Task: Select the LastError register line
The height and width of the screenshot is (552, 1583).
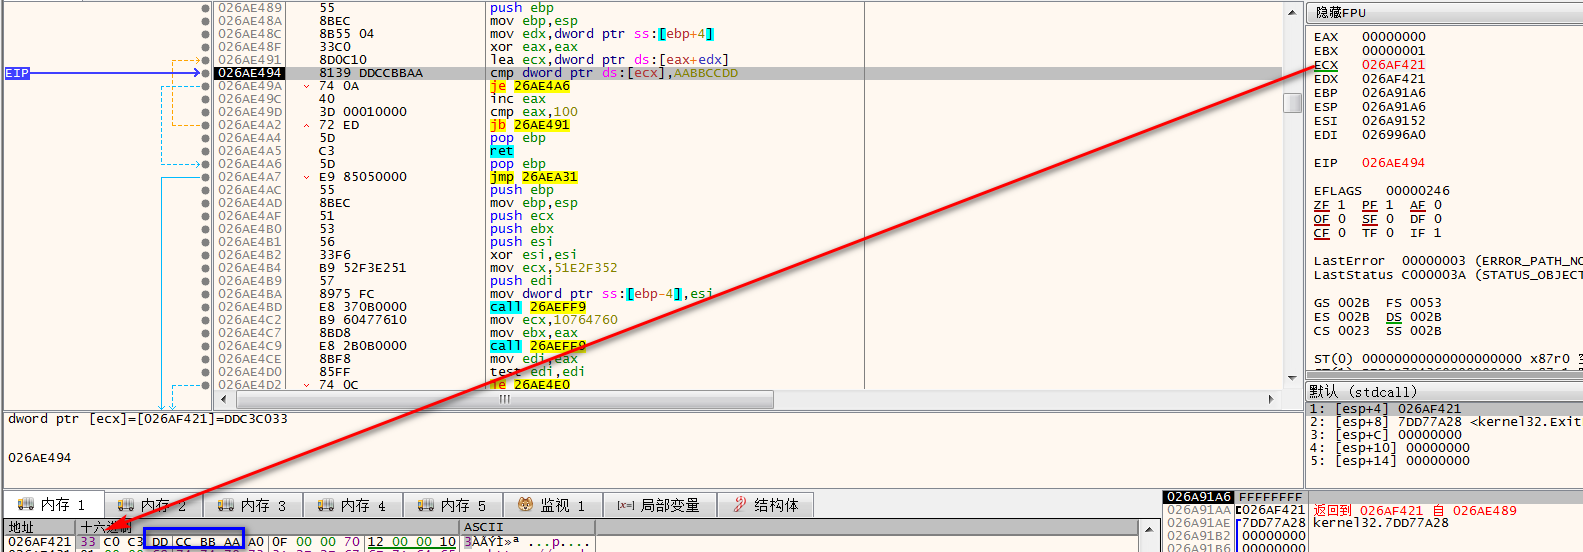Action: [x=1448, y=261]
